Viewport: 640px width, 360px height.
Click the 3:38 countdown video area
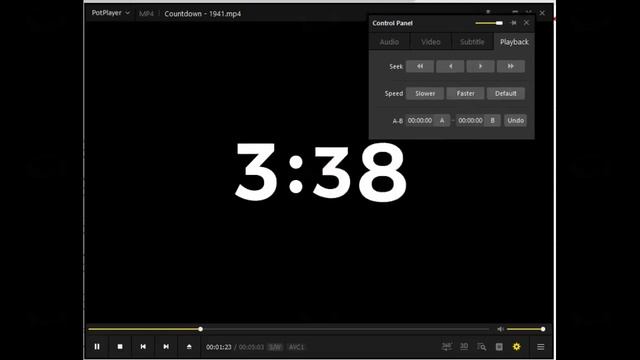[x=320, y=172]
